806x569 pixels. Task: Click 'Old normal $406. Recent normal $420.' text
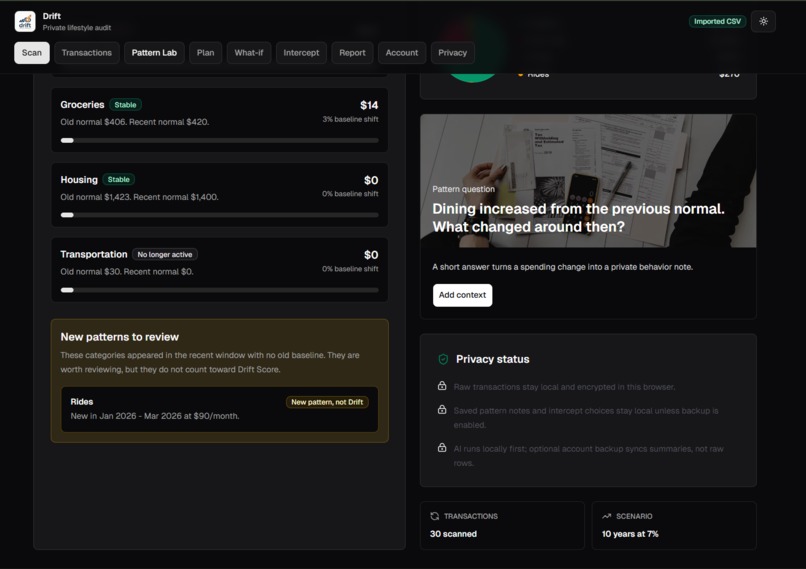click(x=135, y=122)
